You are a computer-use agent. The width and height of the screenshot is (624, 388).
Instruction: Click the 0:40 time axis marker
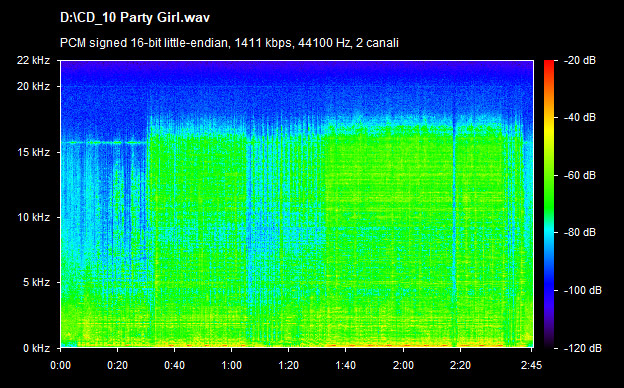[x=175, y=365]
